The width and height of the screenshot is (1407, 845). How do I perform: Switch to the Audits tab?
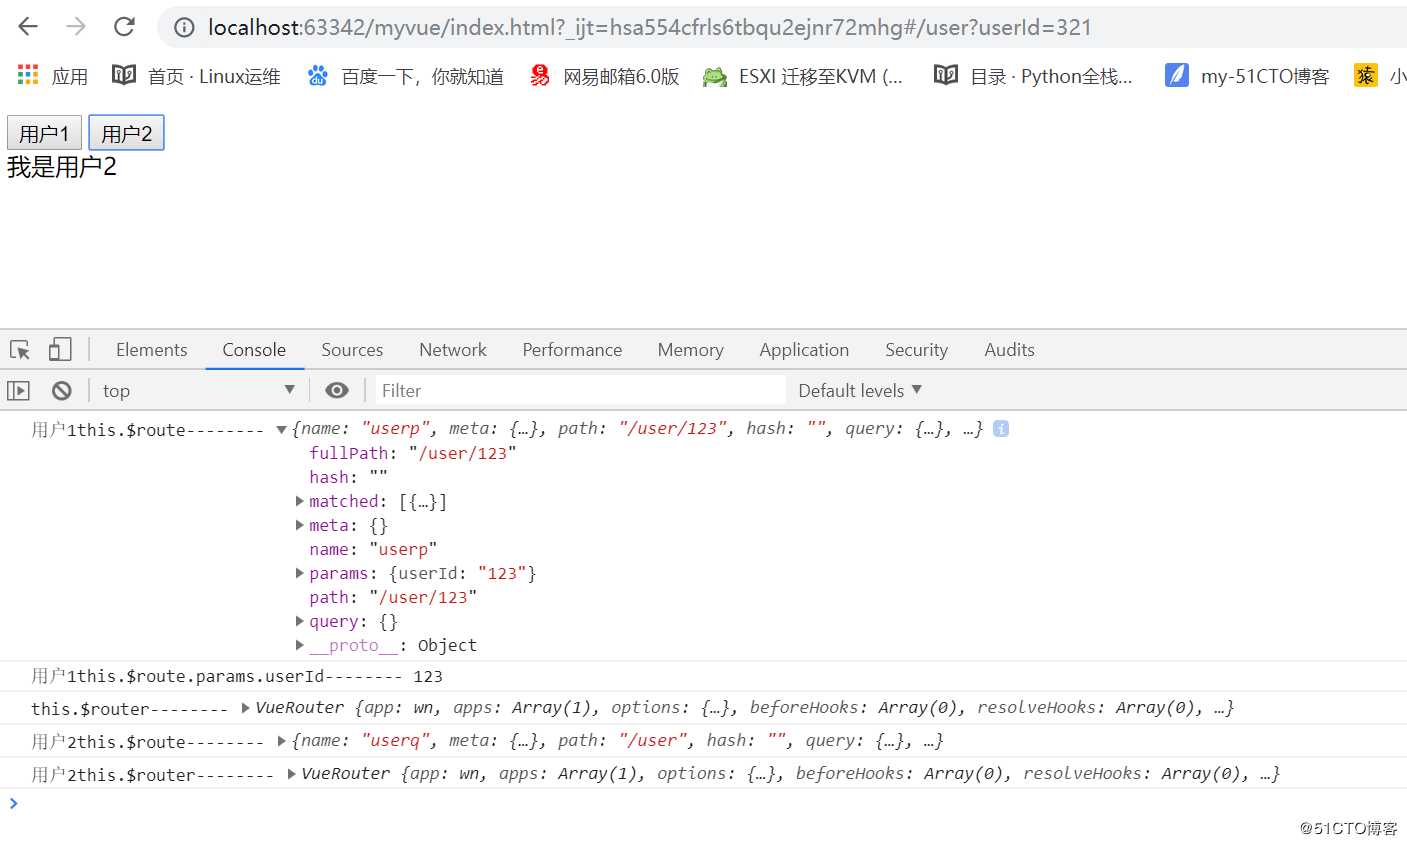[1009, 350]
